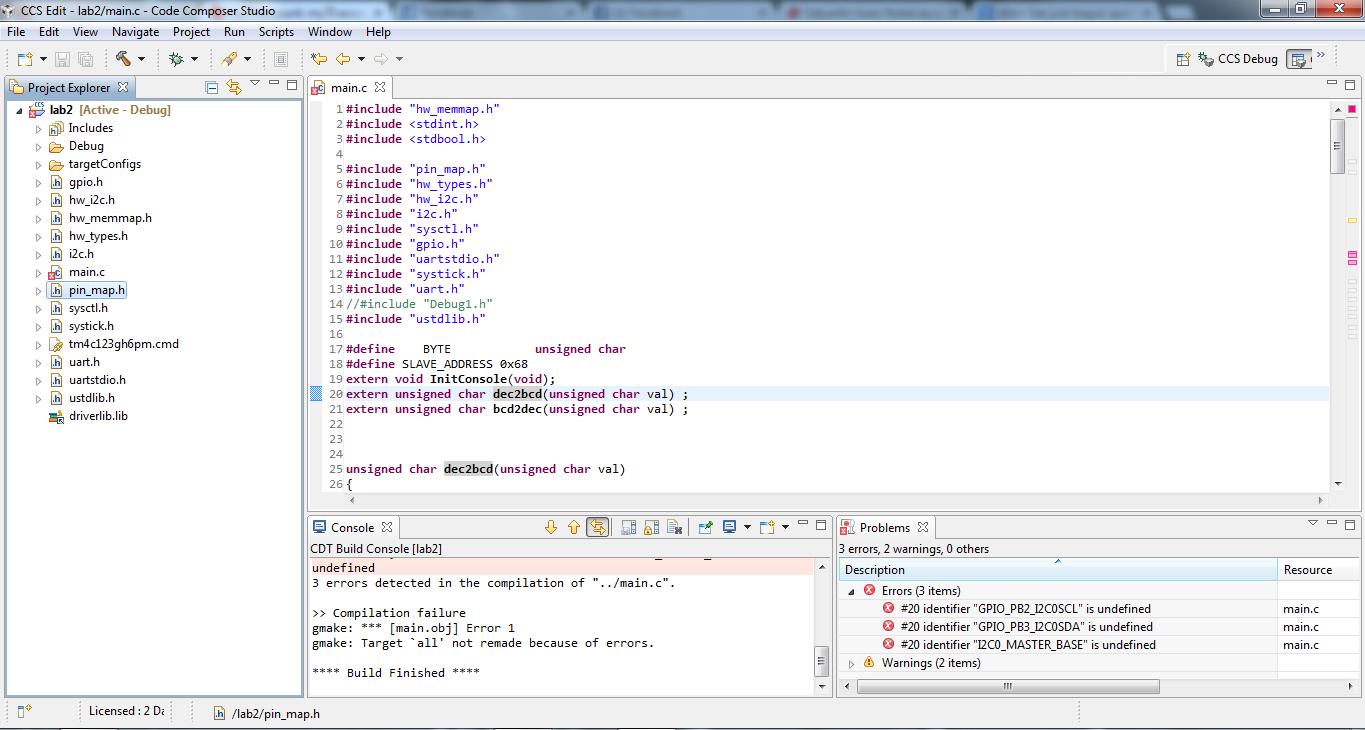Toggle Link with Editor in Project Explorer
The width and height of the screenshot is (1365, 730).
click(234, 87)
